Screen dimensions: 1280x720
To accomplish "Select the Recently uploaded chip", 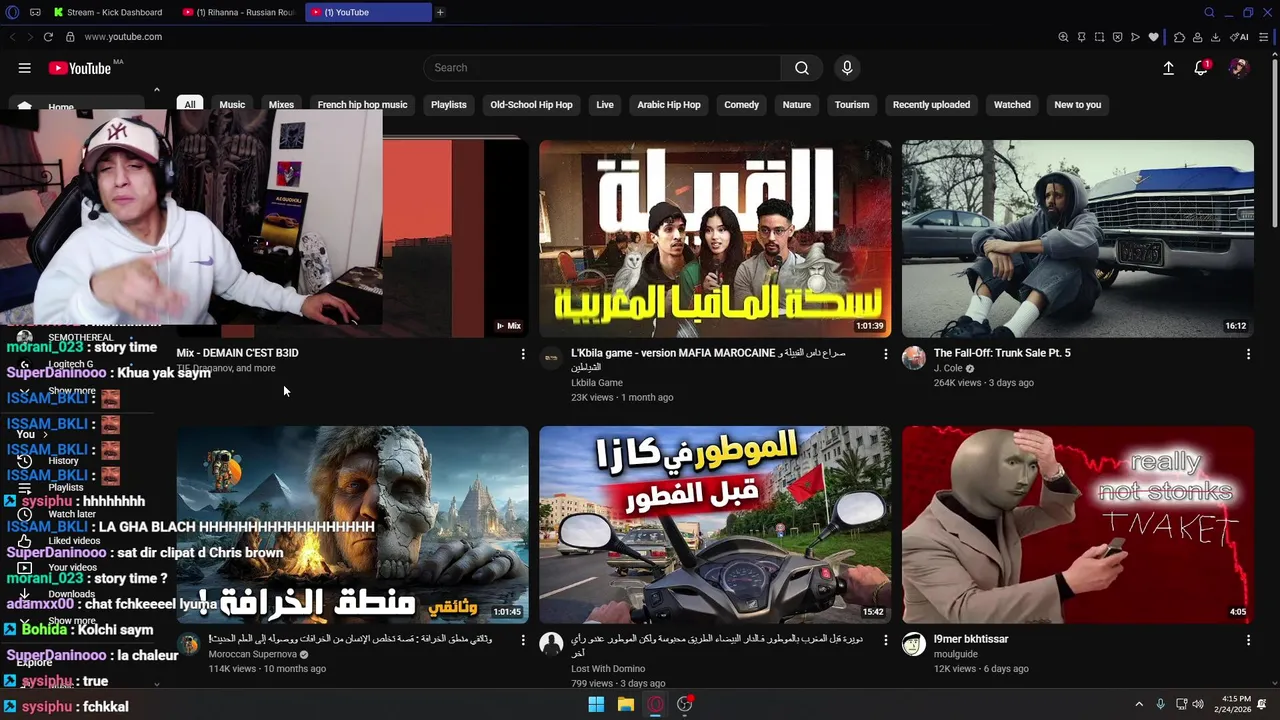I will [931, 104].
